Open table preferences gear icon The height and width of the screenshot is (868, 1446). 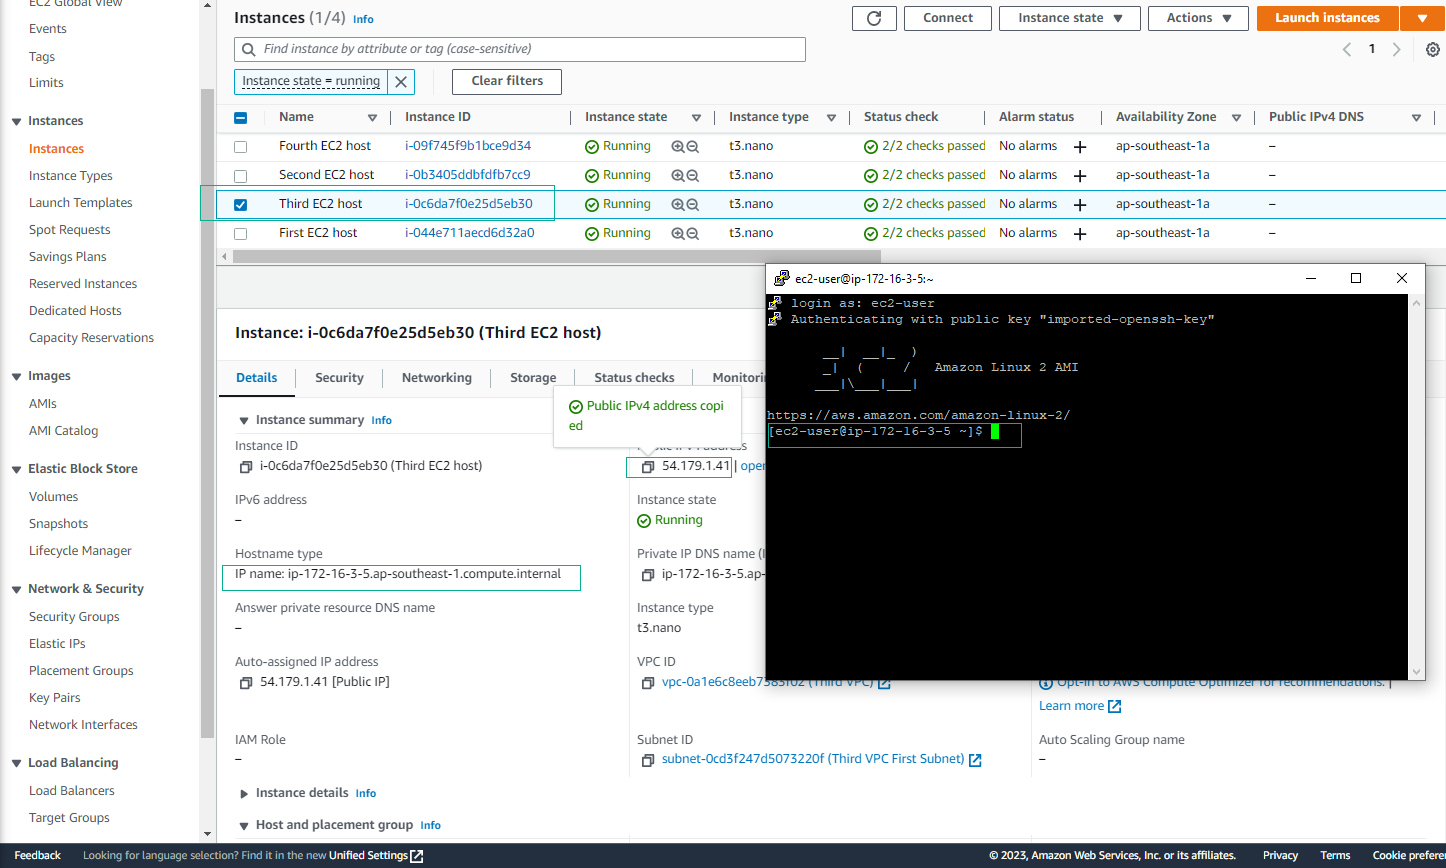1433,49
